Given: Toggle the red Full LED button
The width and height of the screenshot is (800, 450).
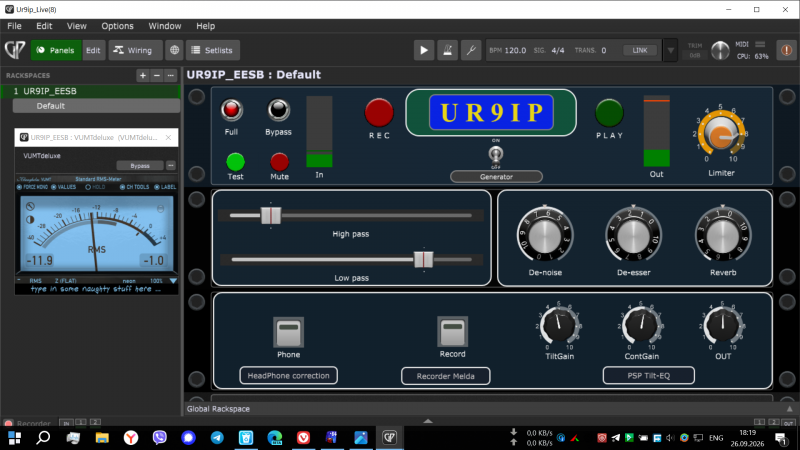Looking at the screenshot, I should pos(231,110).
